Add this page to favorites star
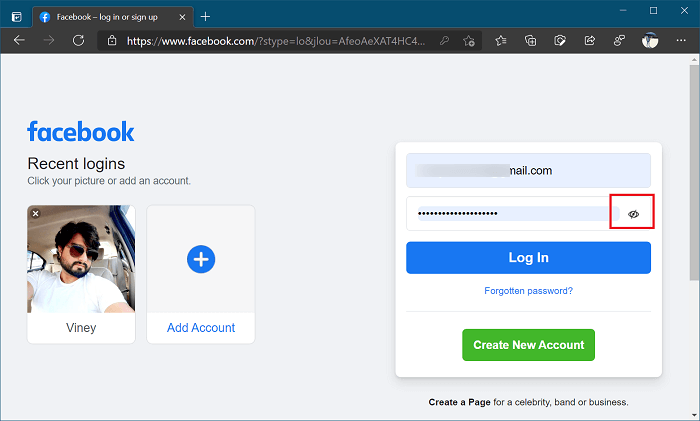This screenshot has width=700, height=421. [469, 41]
